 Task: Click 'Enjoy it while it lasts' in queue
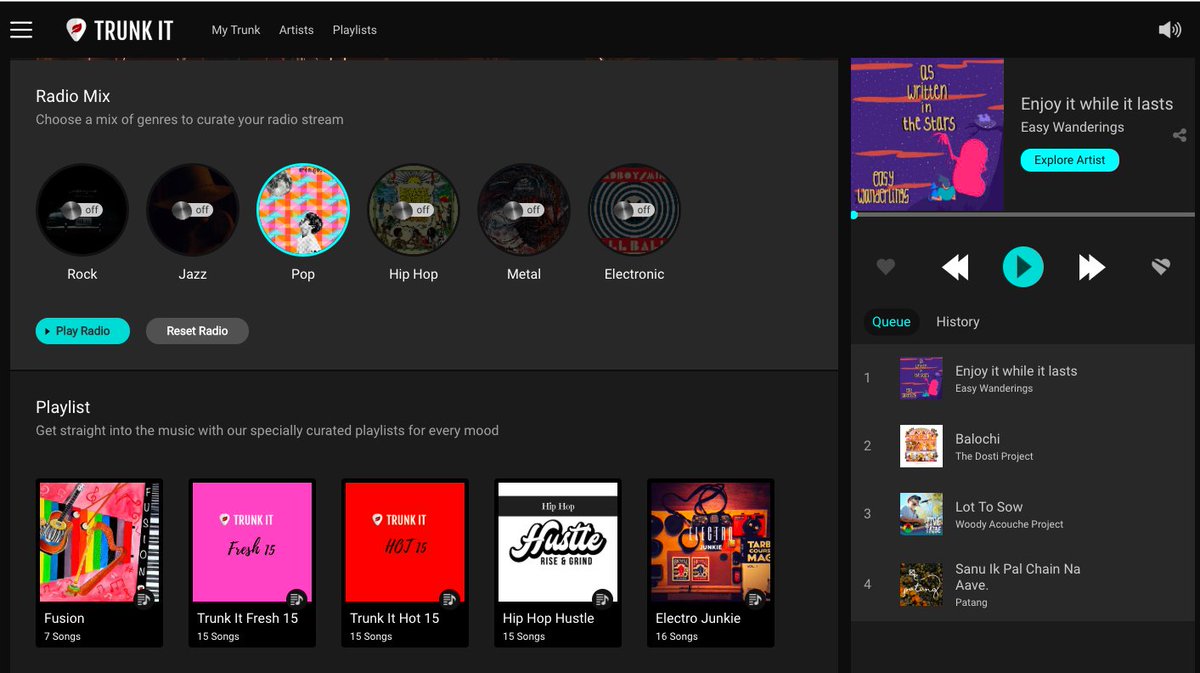tap(1016, 371)
